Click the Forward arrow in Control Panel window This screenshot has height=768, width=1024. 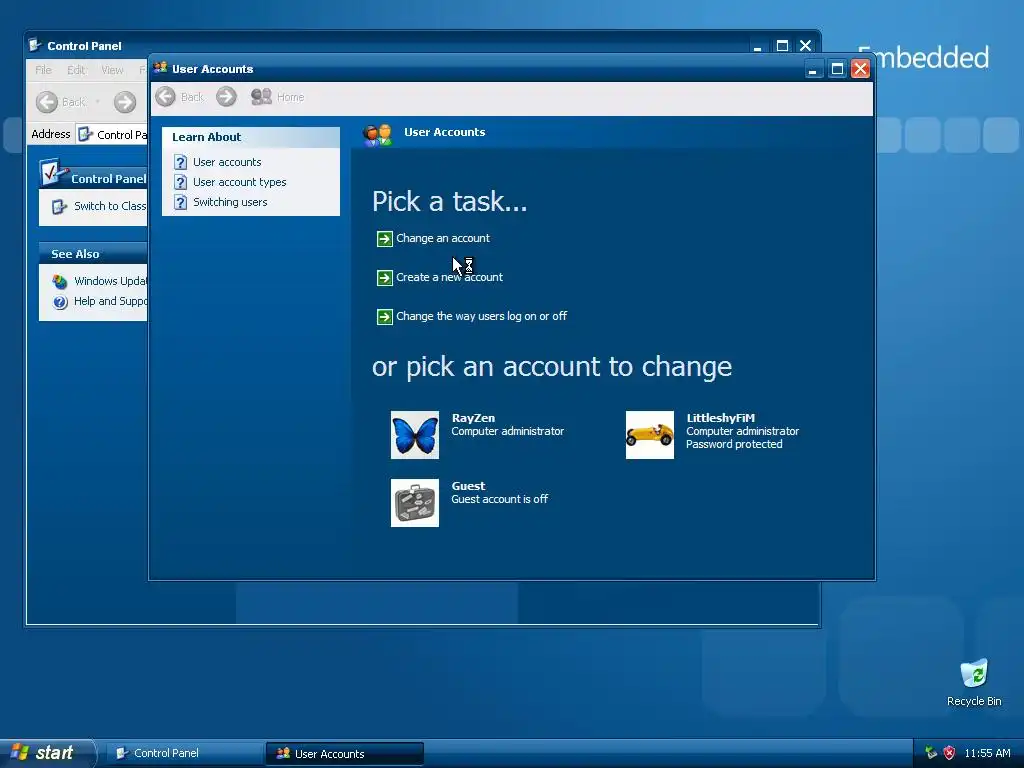pyautogui.click(x=125, y=102)
